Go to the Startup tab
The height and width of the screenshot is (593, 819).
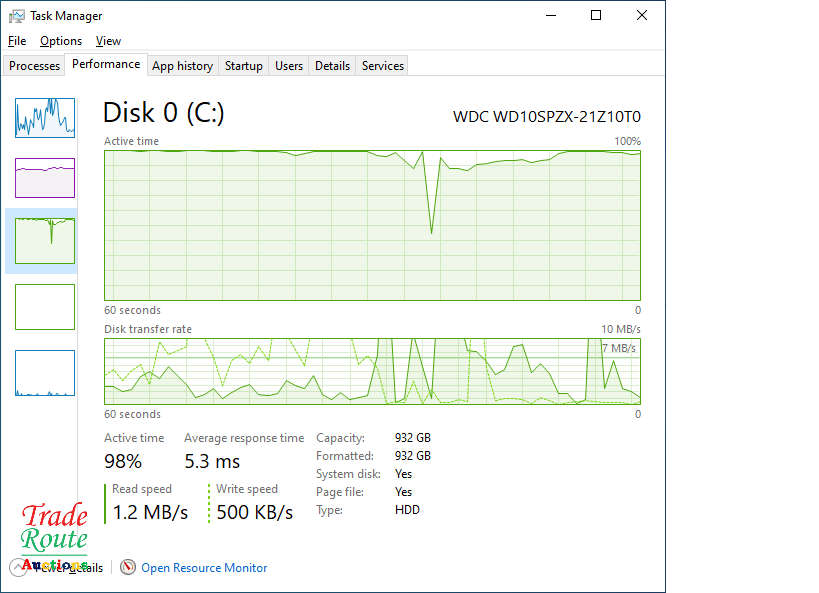coord(243,66)
